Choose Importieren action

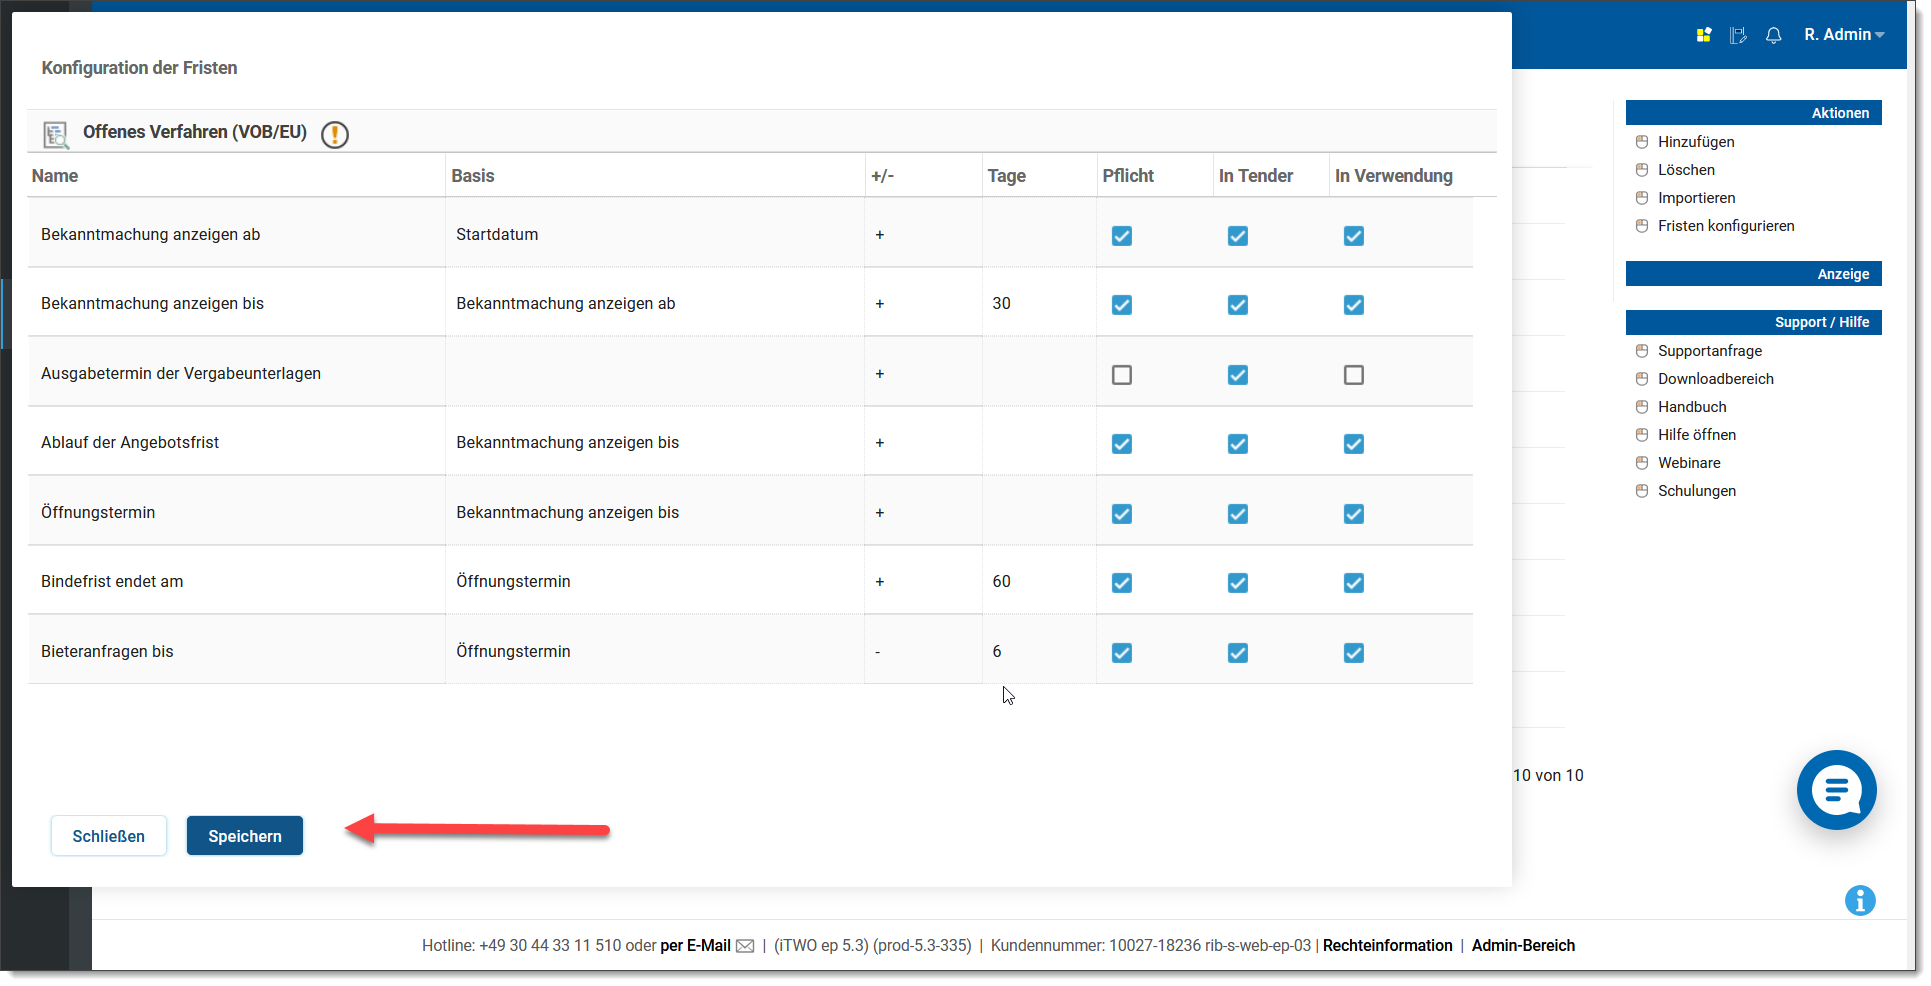(1696, 198)
